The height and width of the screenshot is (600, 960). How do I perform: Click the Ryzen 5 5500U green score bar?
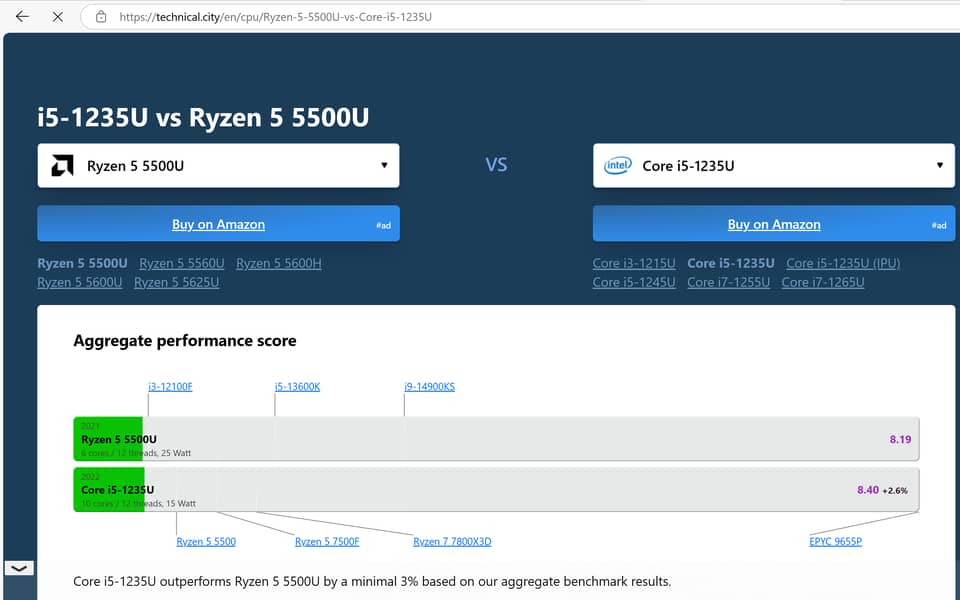pyautogui.click(x=108, y=439)
